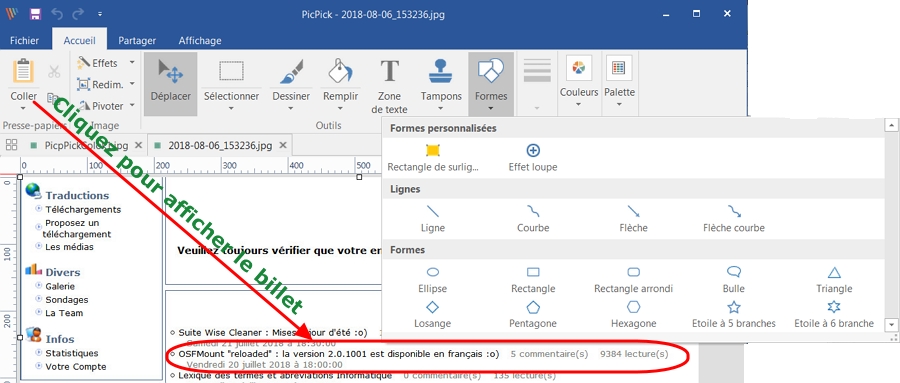Click the redo arrow in title bar
The image size is (900, 383).
click(x=78, y=14)
